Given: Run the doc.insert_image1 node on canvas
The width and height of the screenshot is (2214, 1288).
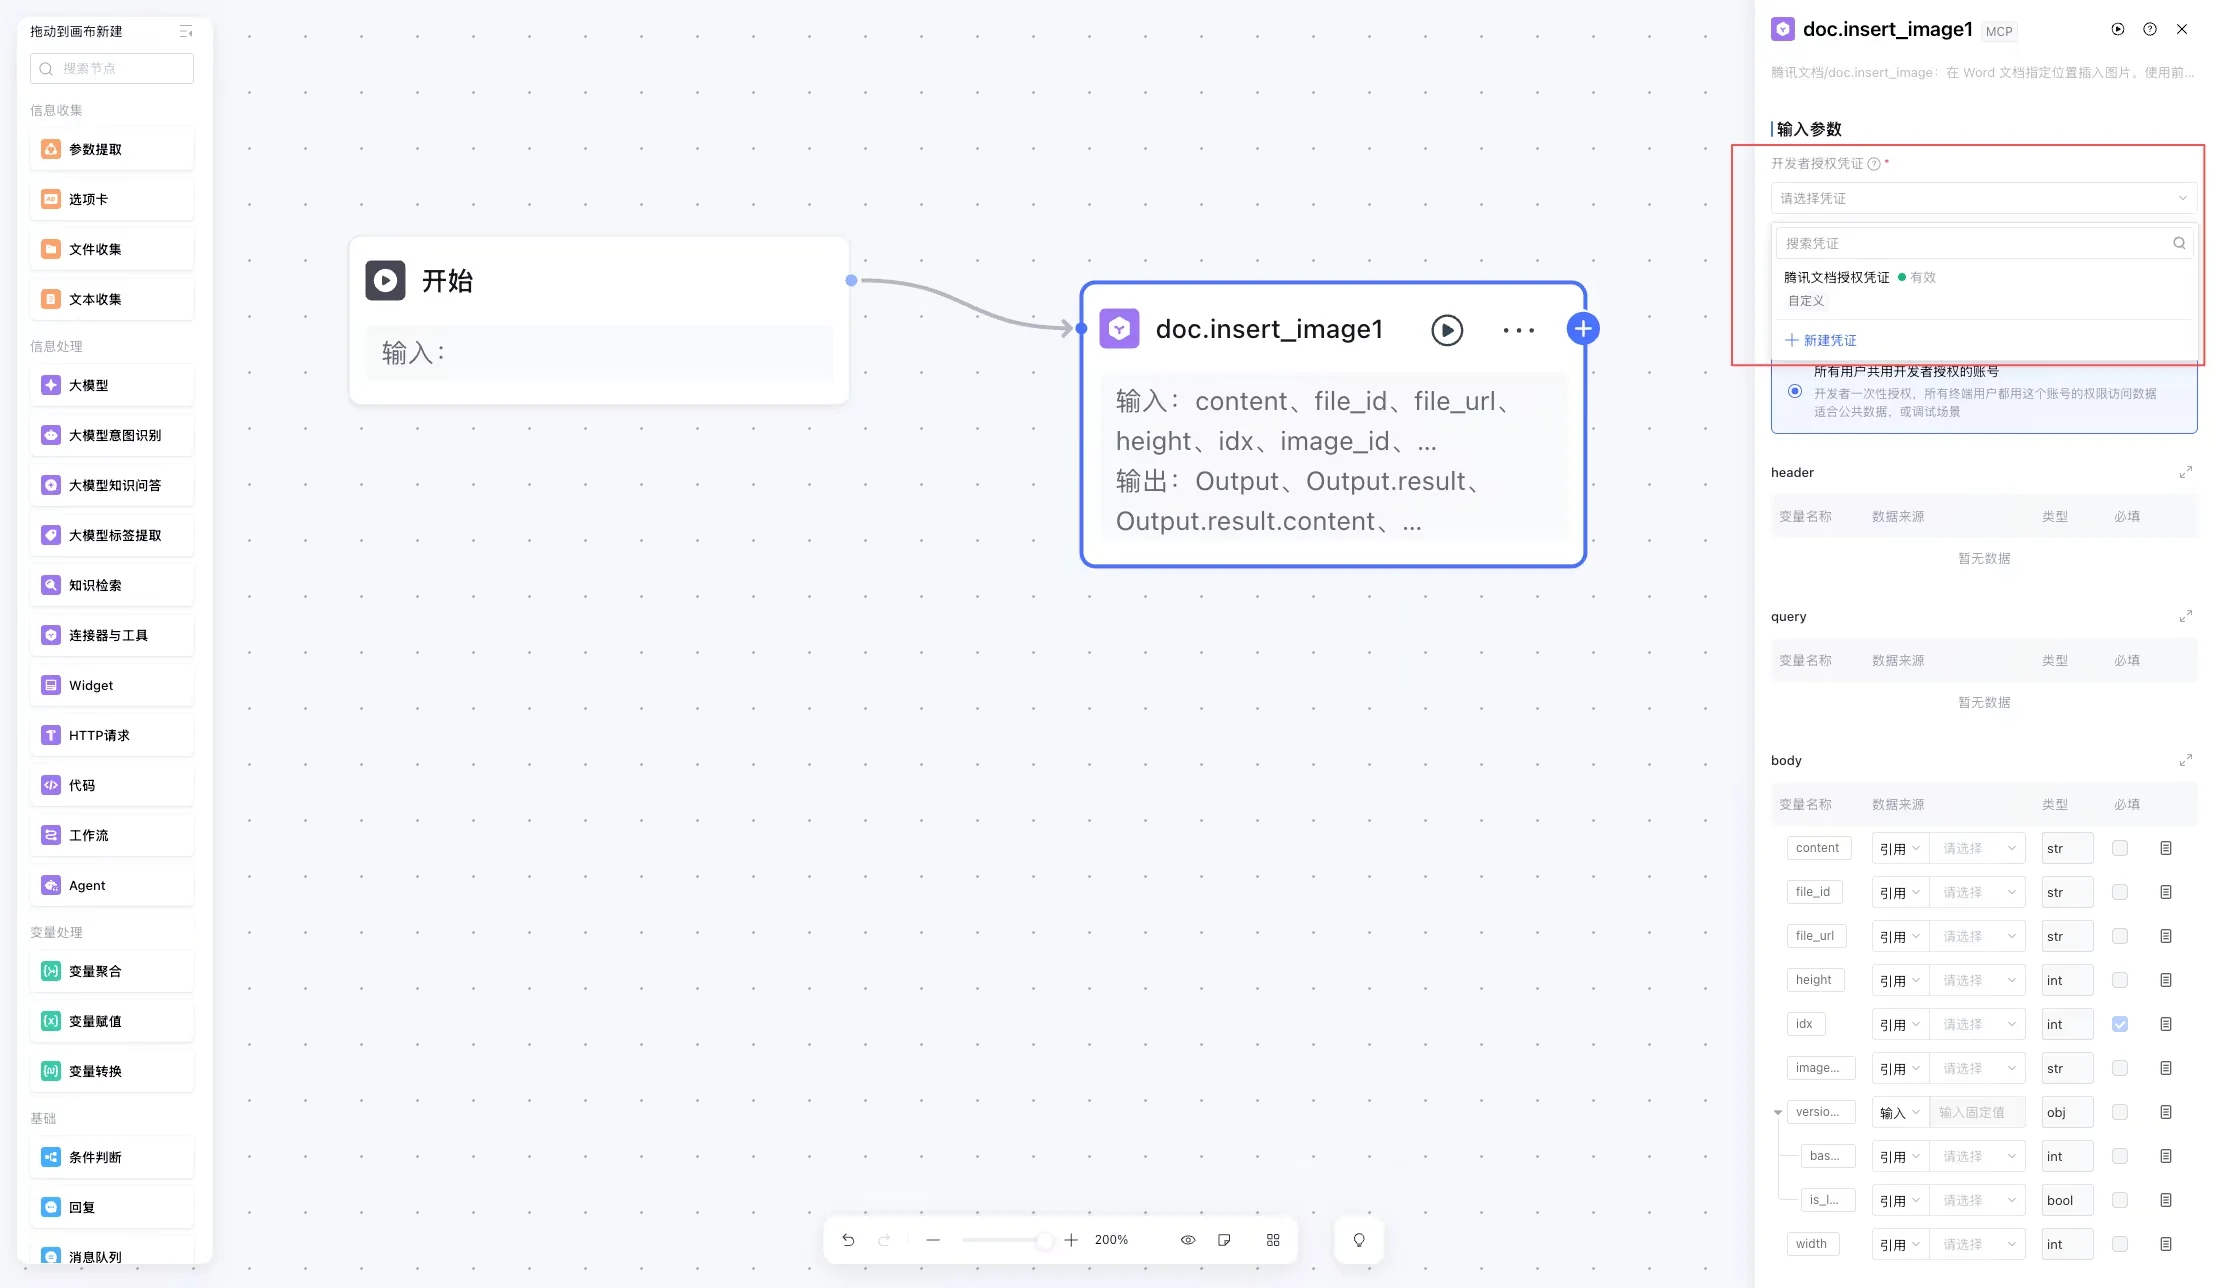Looking at the screenshot, I should tap(1447, 330).
